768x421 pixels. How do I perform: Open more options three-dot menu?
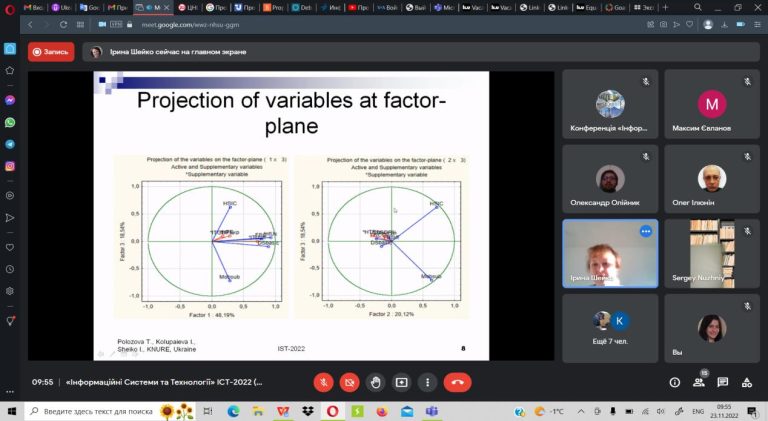428,382
